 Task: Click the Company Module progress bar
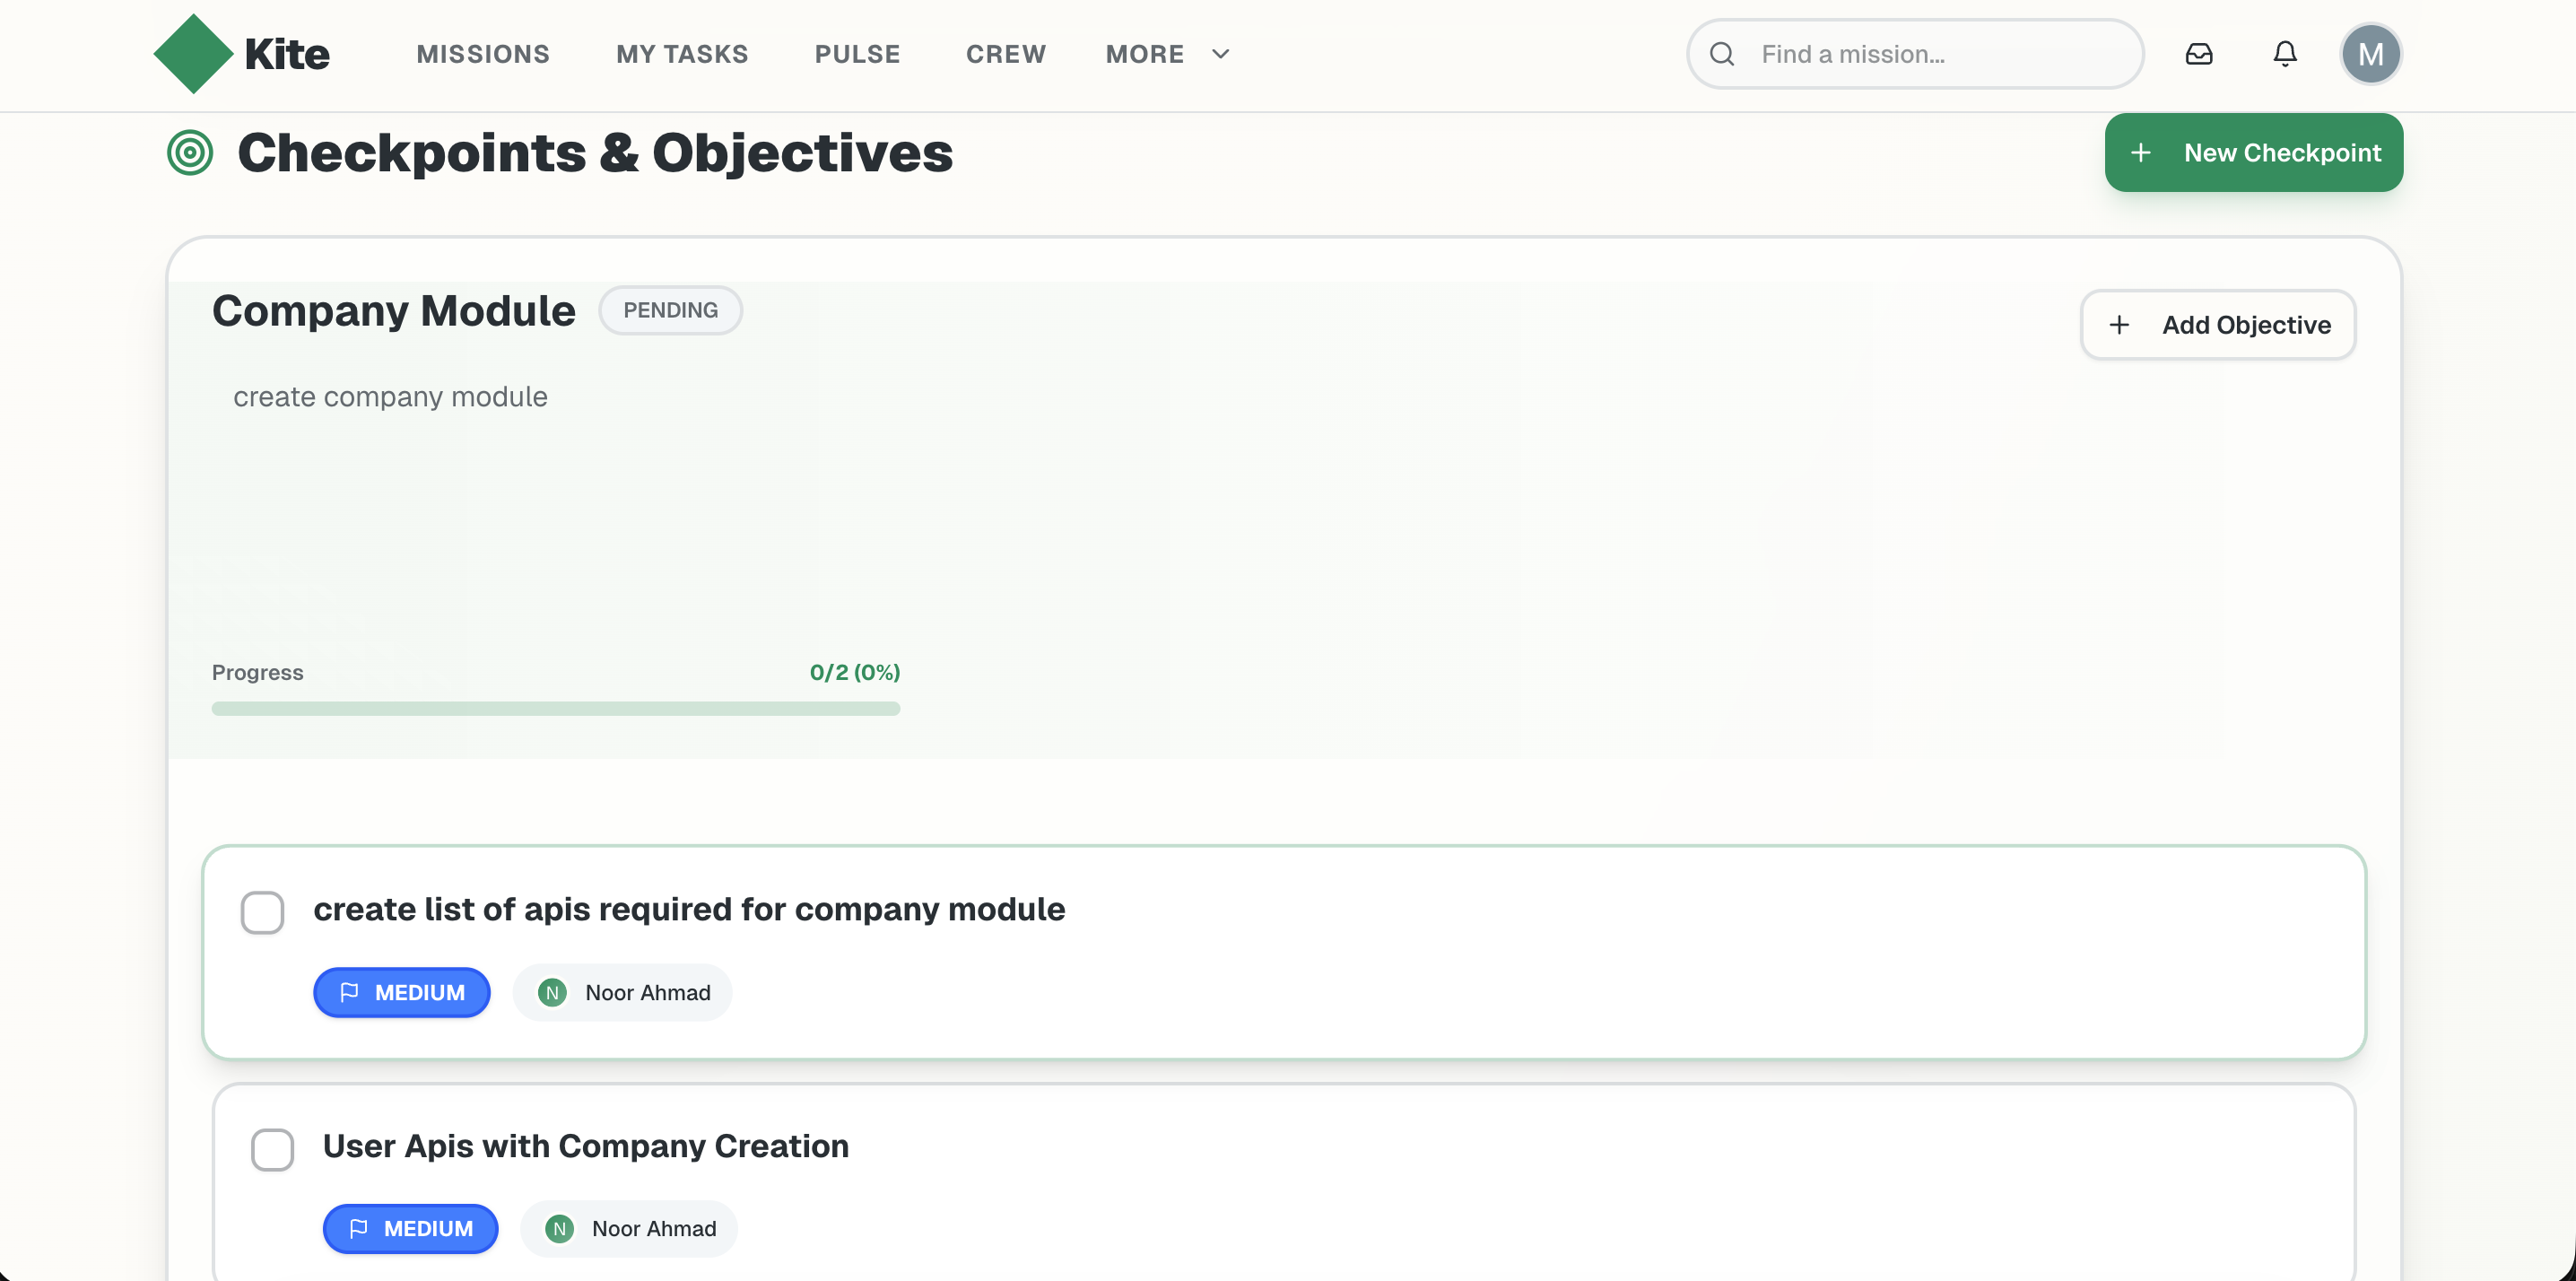pos(555,708)
